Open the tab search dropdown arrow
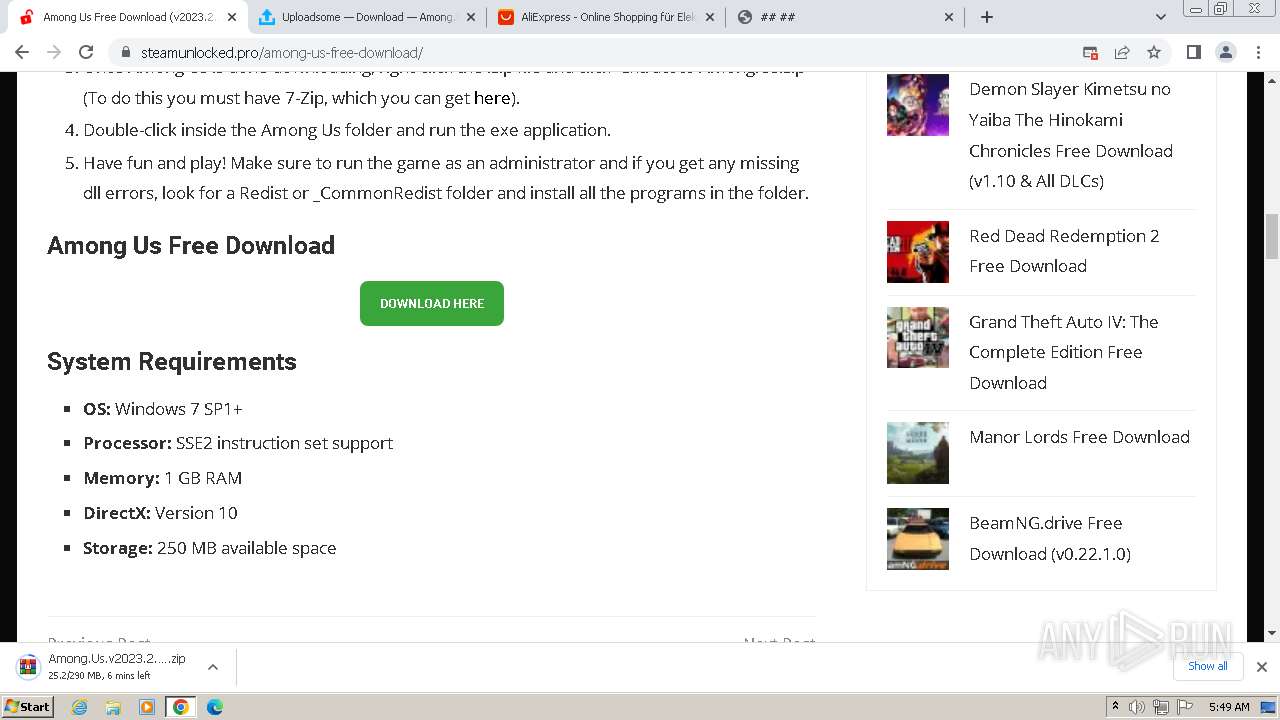 1161,17
